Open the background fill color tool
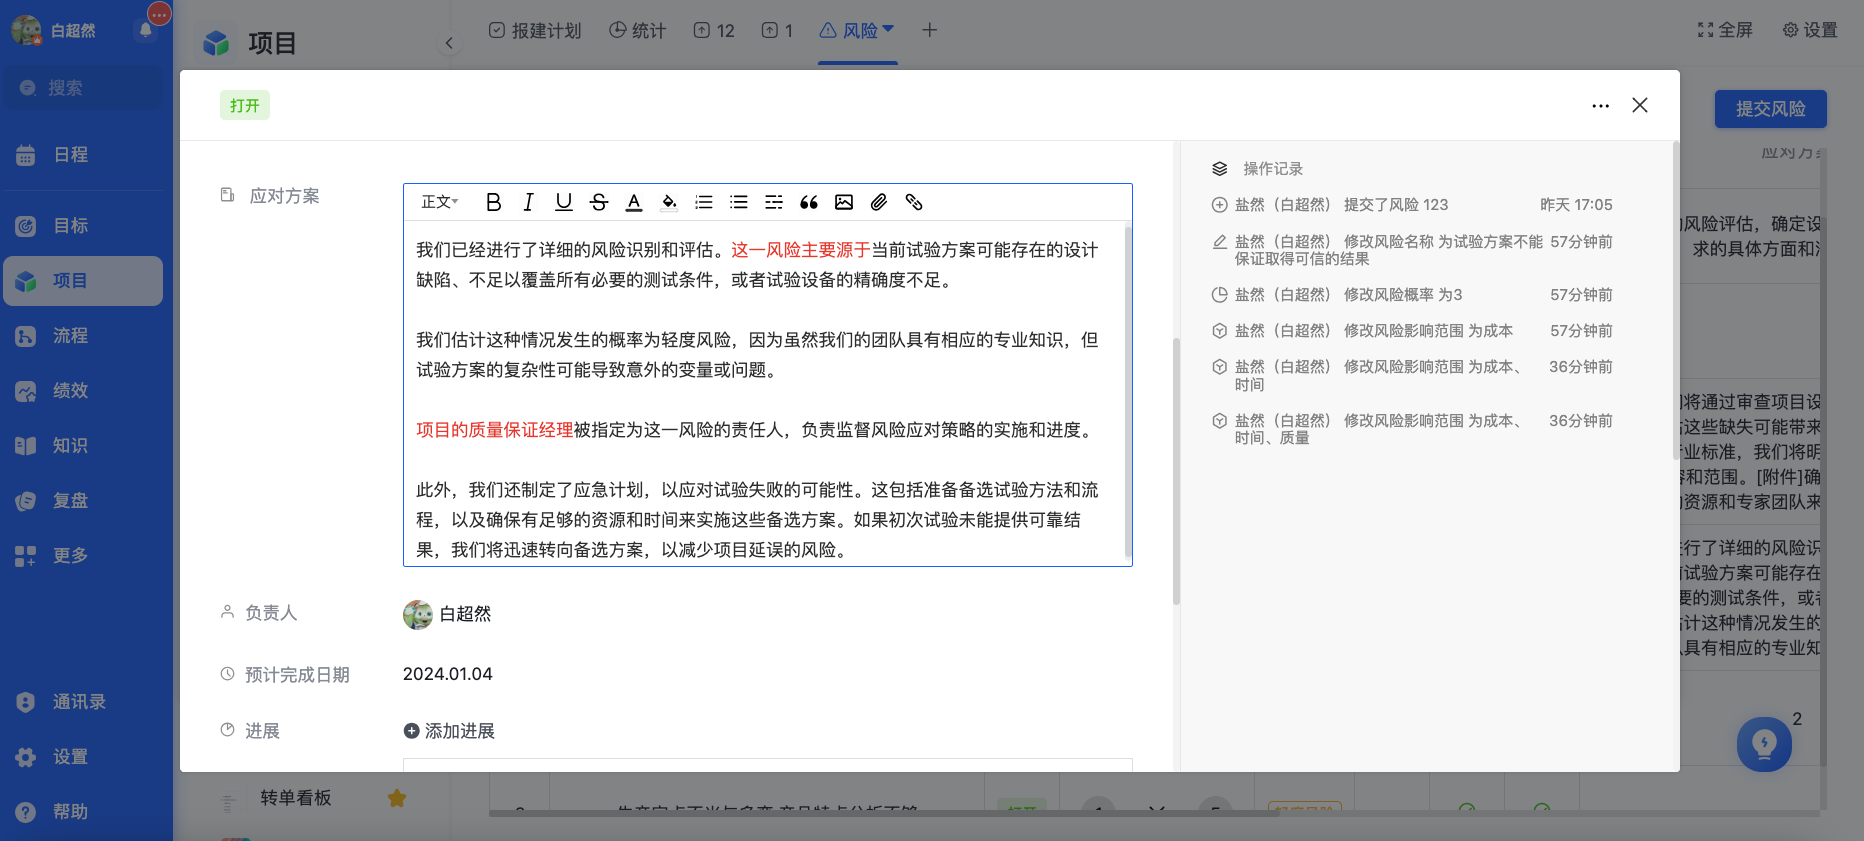Image resolution: width=1864 pixels, height=841 pixels. coord(669,202)
